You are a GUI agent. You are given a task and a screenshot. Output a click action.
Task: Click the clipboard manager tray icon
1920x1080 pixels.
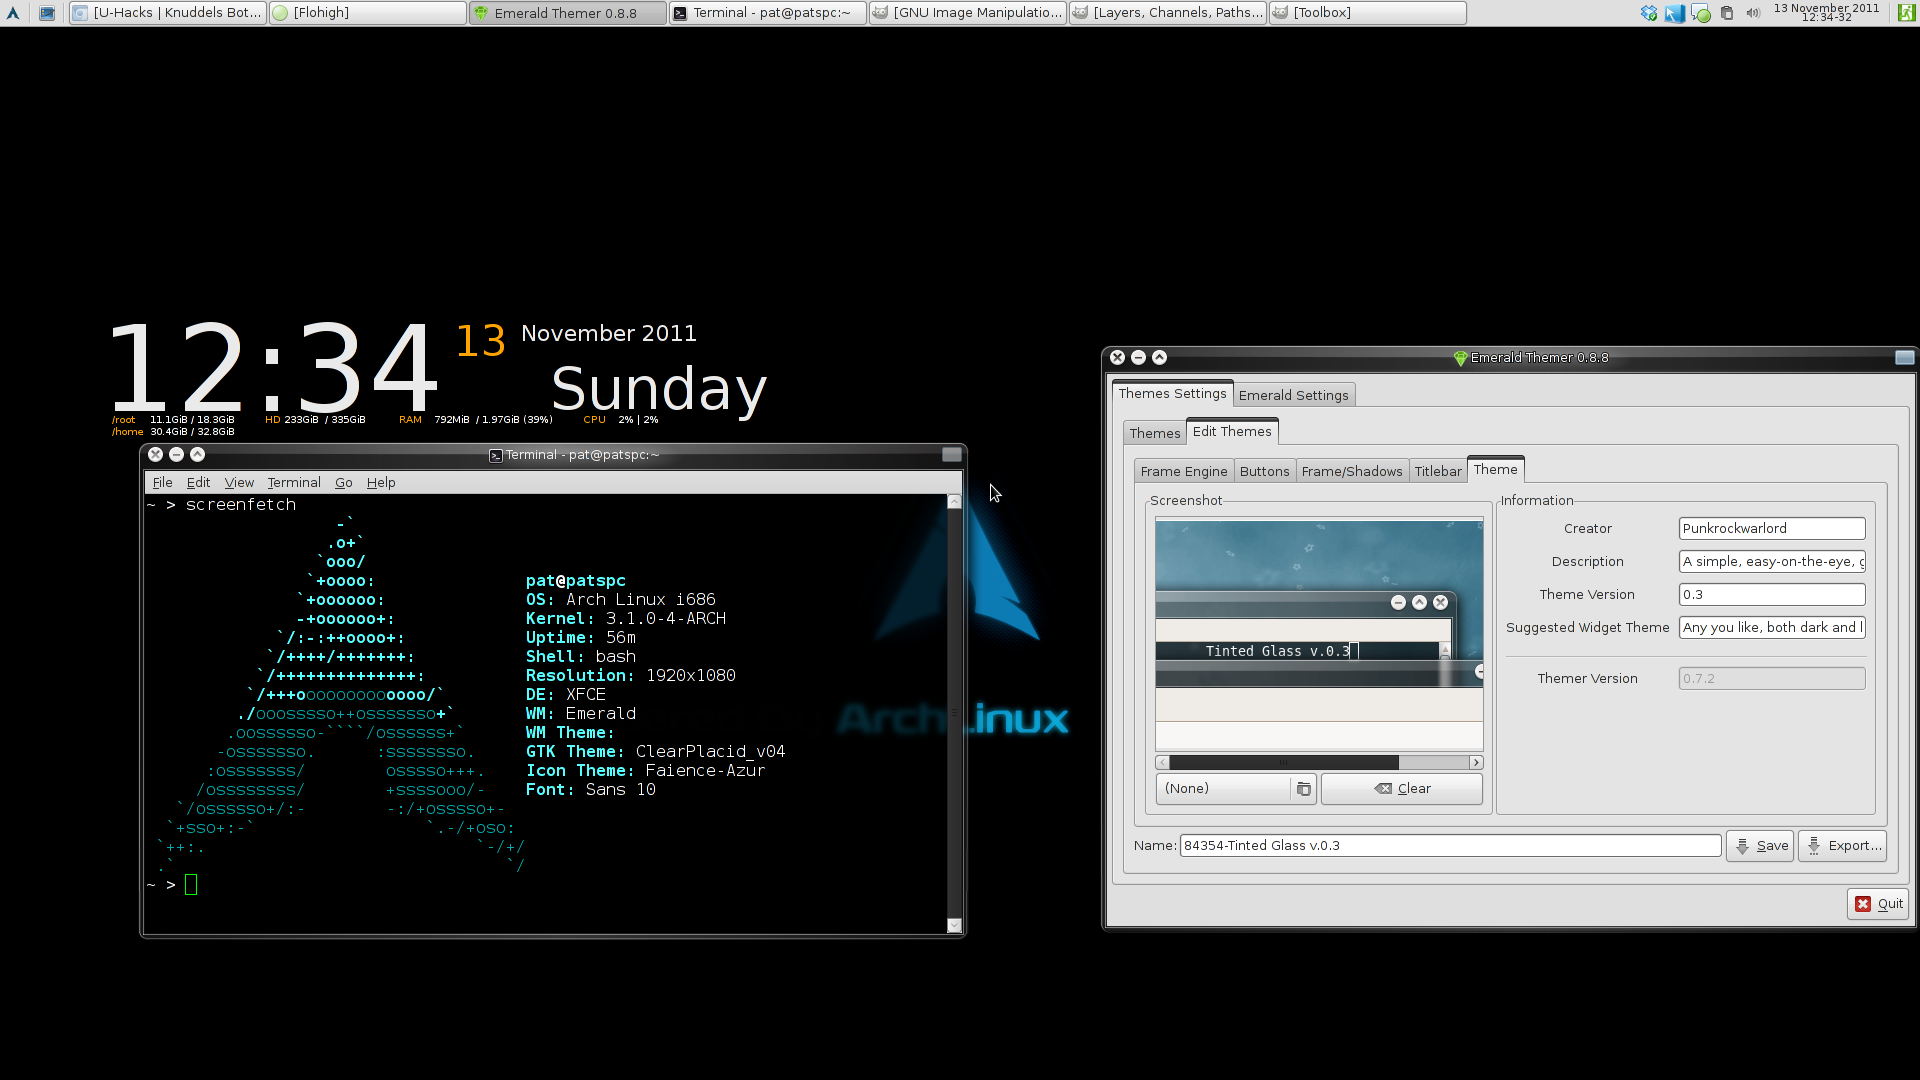click(1727, 13)
